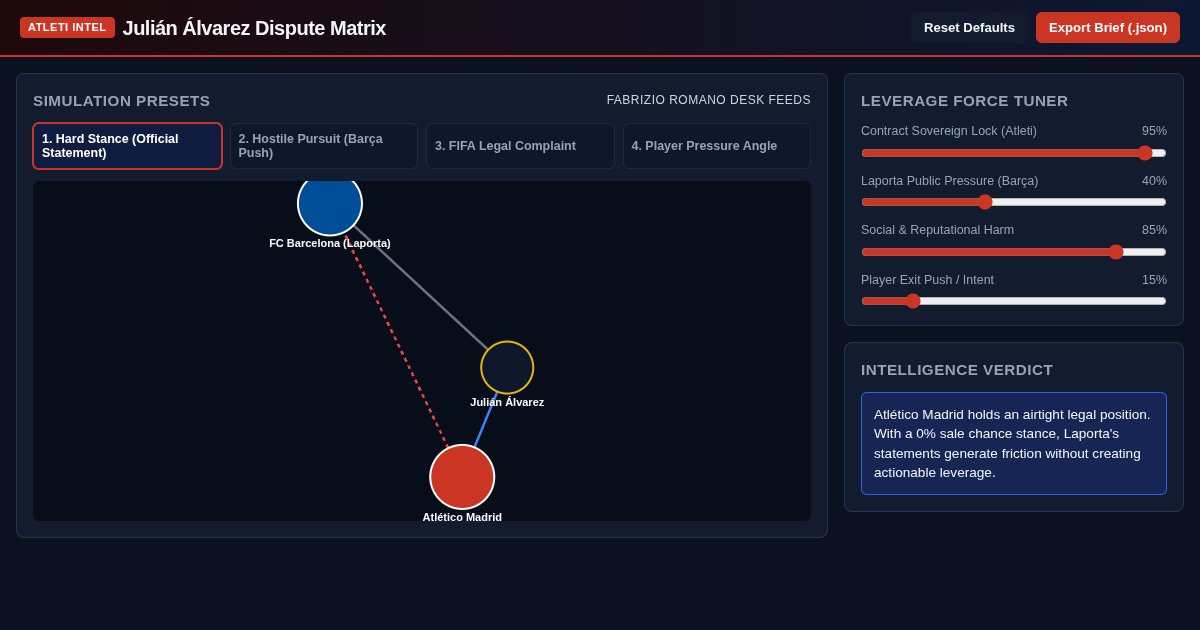The width and height of the screenshot is (1200, 630).
Task: Click the 15% player exit value
Action: 1154,280
